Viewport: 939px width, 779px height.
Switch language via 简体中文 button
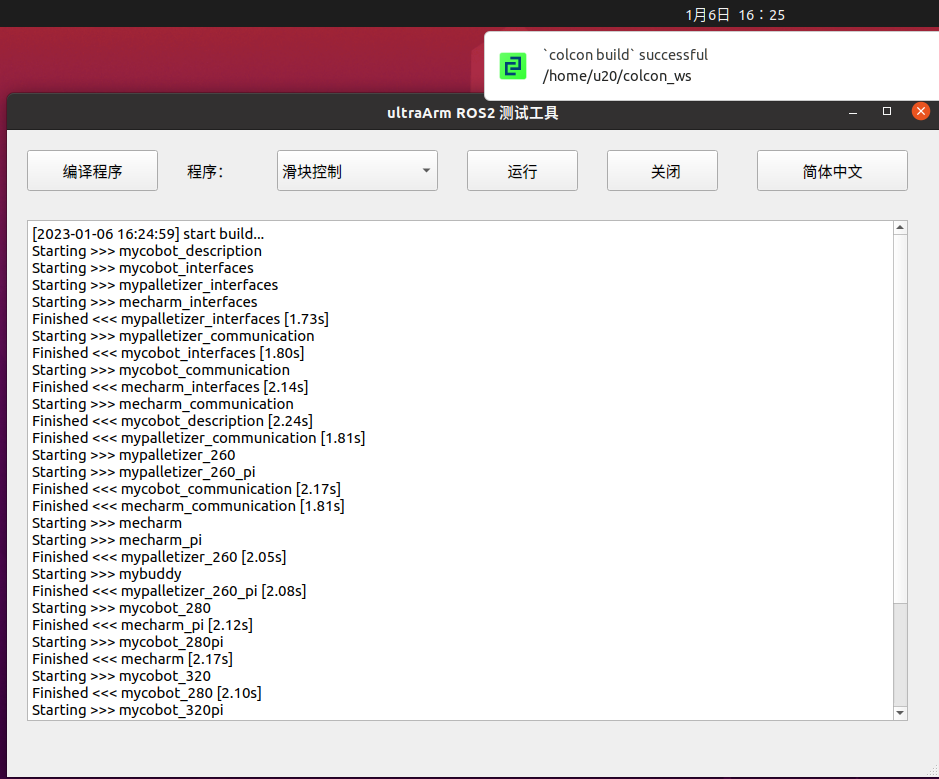pos(832,171)
